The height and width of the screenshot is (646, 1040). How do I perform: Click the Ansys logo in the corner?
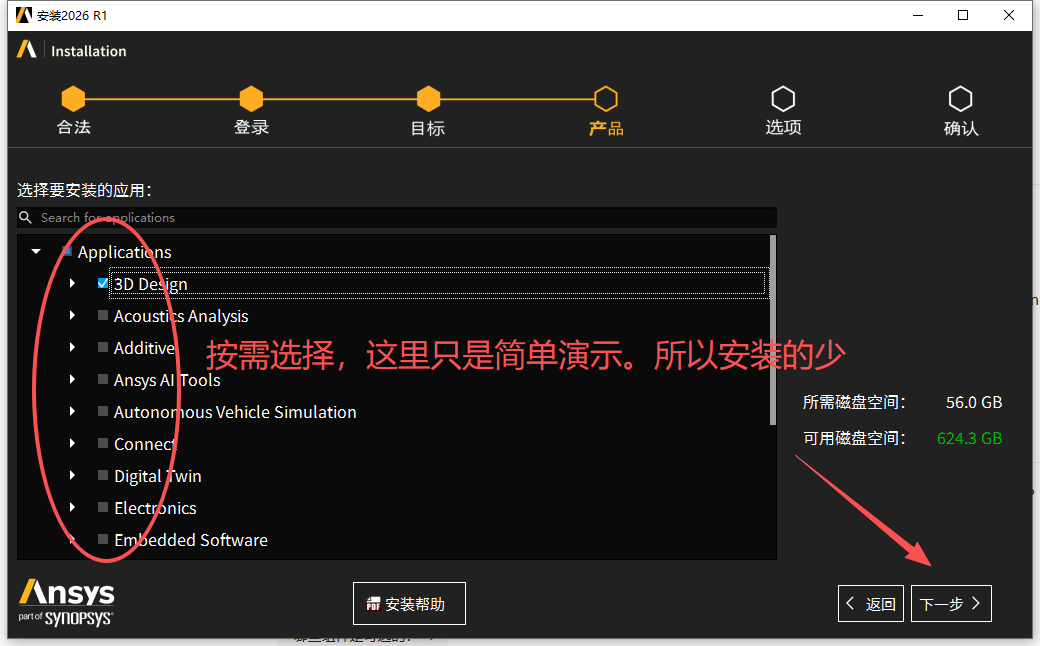coord(64,602)
